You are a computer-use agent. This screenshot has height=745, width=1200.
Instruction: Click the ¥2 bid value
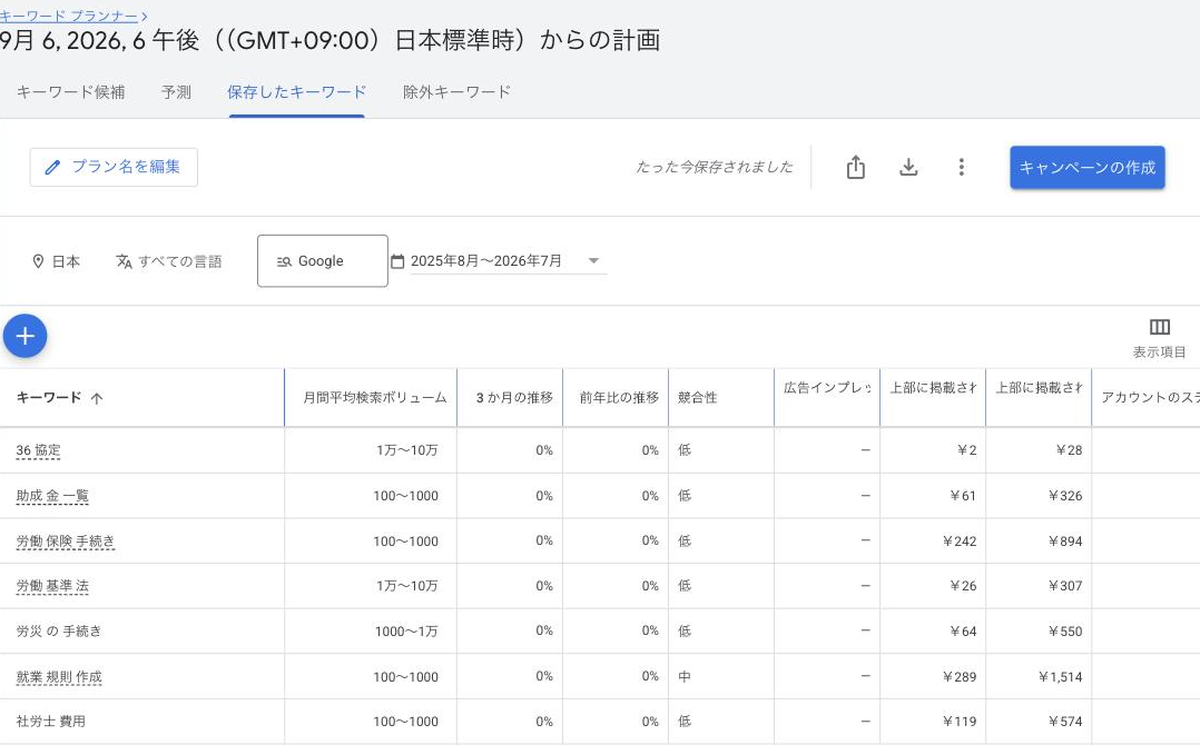(x=966, y=451)
